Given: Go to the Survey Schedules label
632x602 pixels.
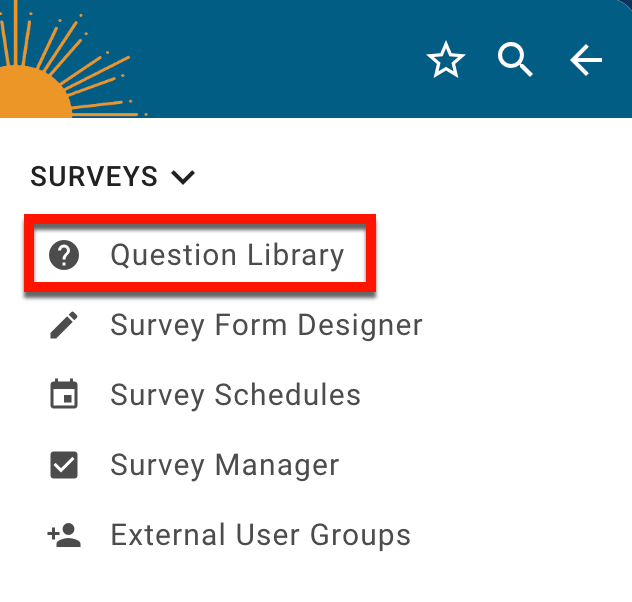Looking at the screenshot, I should point(235,395).
